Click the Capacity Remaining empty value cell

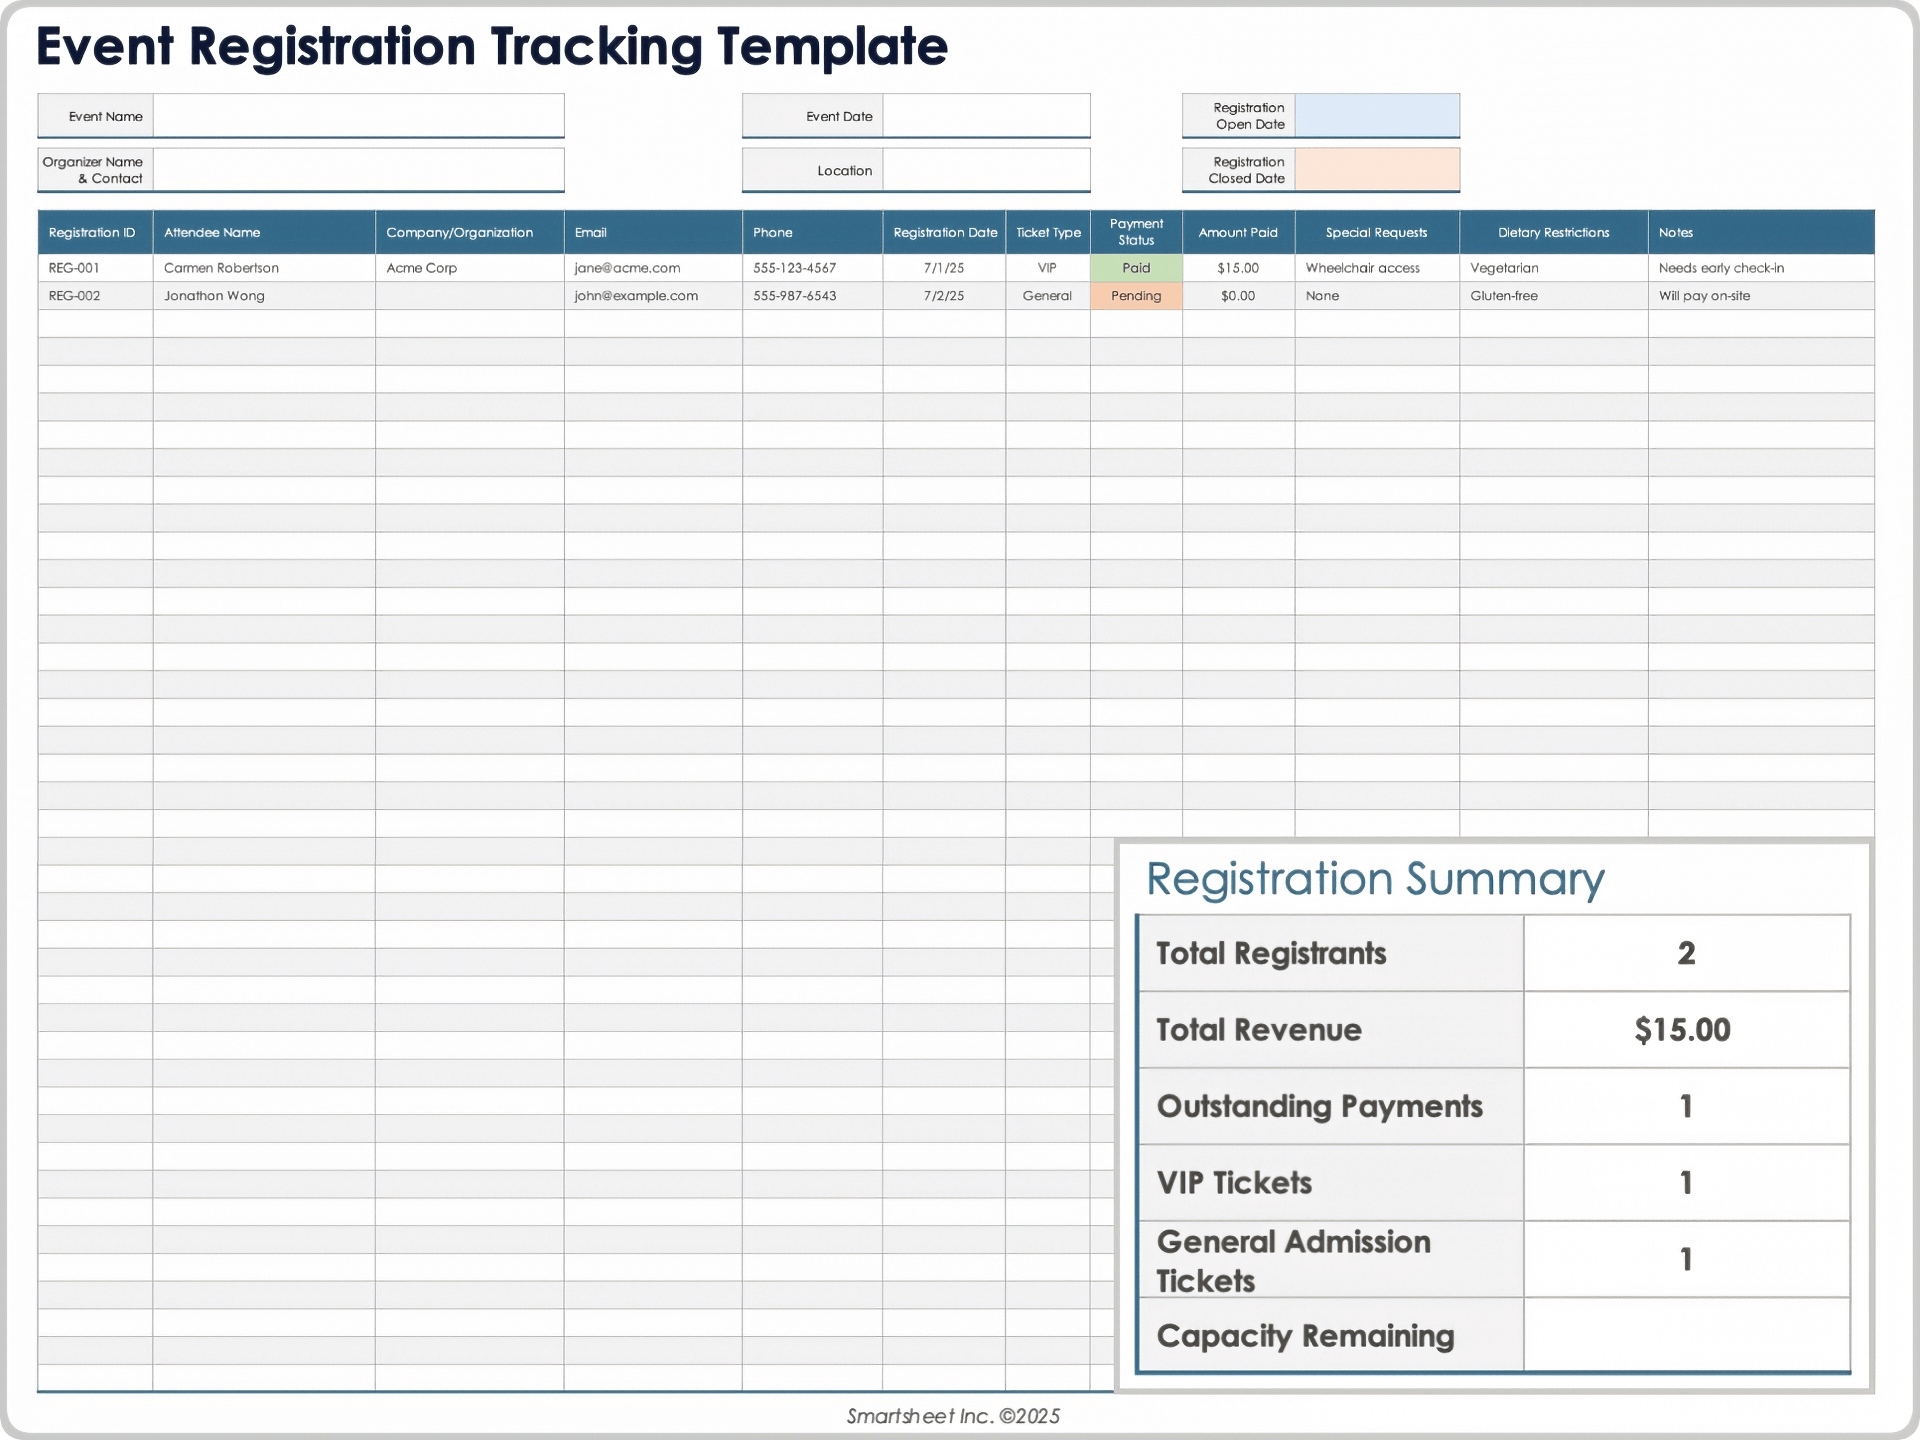tap(1686, 1335)
